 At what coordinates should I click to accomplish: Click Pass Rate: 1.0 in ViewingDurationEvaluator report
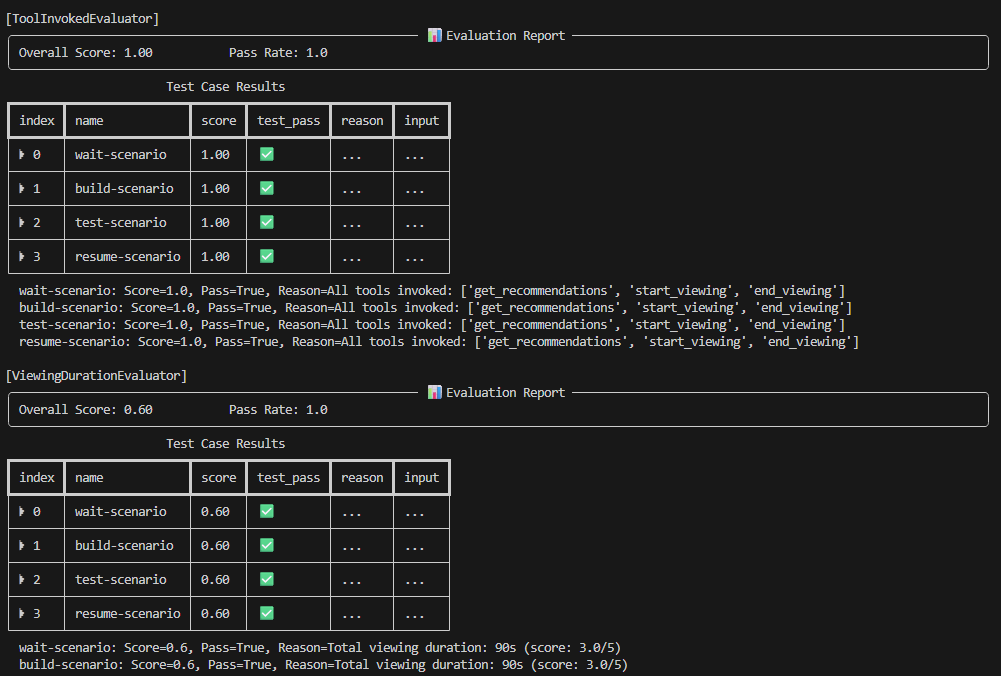click(x=278, y=409)
